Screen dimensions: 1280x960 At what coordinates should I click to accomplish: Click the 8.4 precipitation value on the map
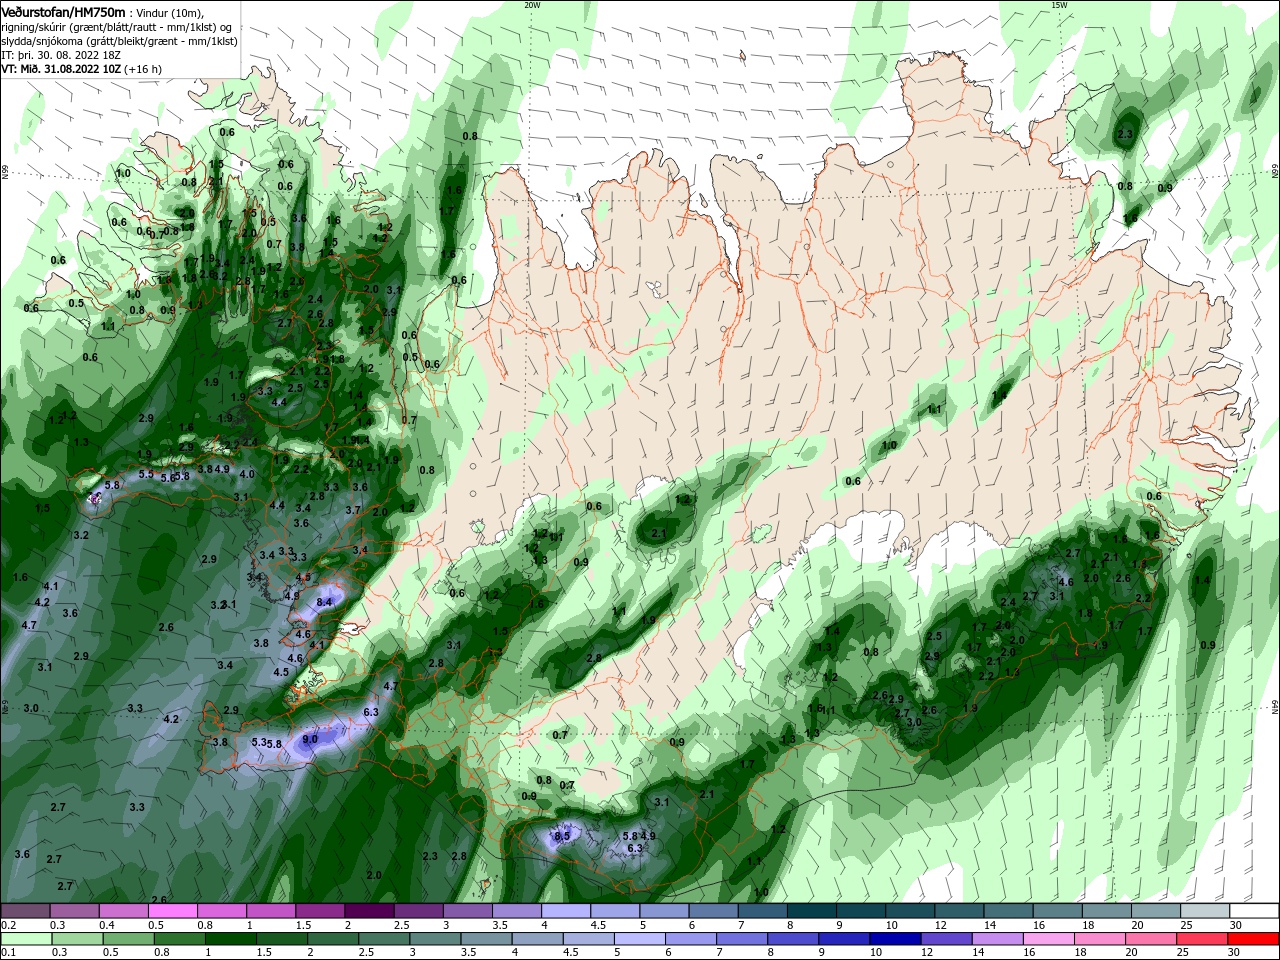(324, 602)
